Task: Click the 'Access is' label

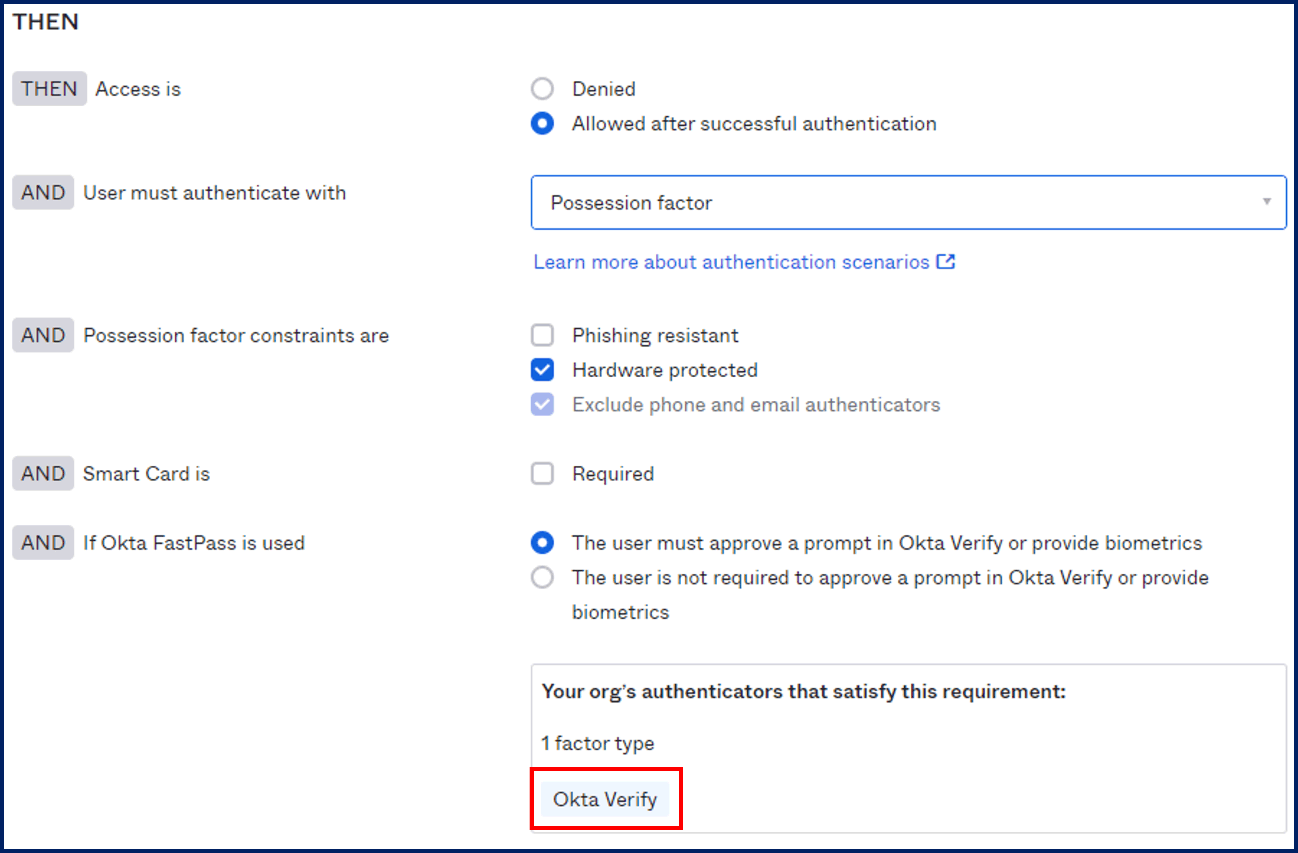Action: (138, 89)
